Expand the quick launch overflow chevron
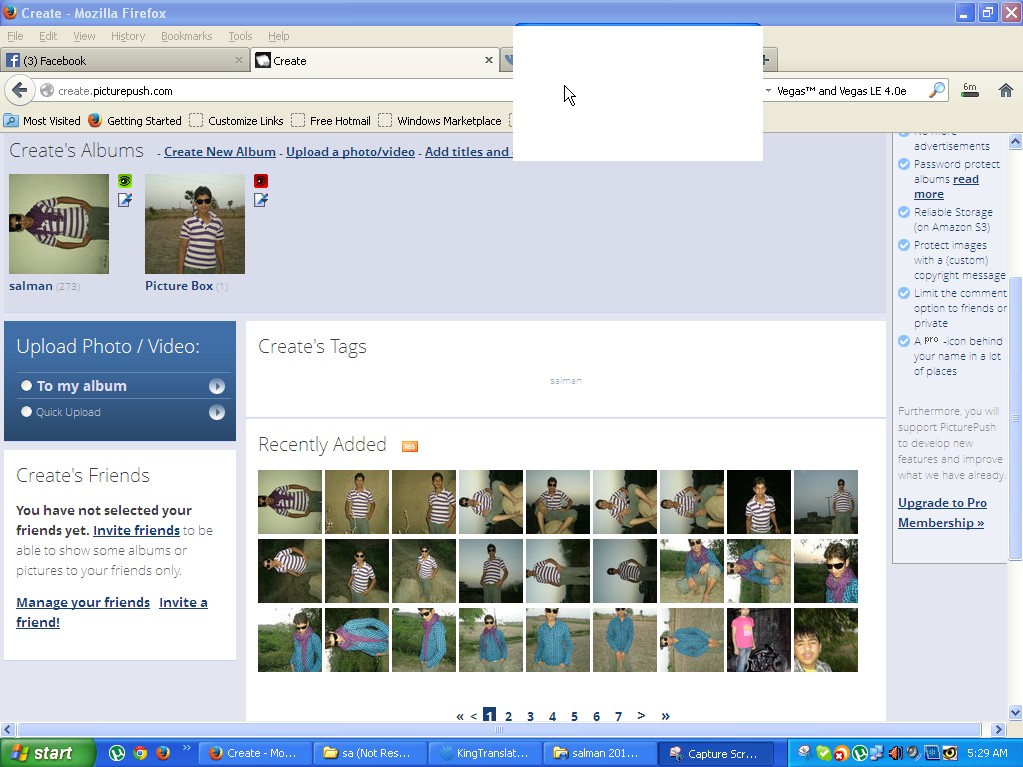The image size is (1023, 767). 187,747
